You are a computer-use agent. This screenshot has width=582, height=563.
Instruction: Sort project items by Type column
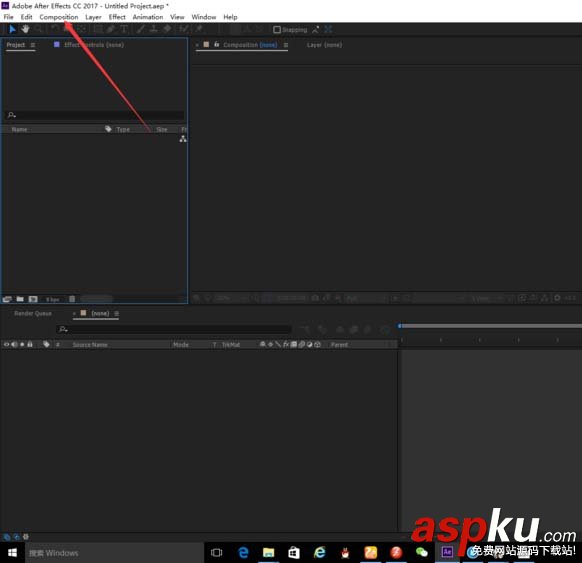pyautogui.click(x=123, y=130)
